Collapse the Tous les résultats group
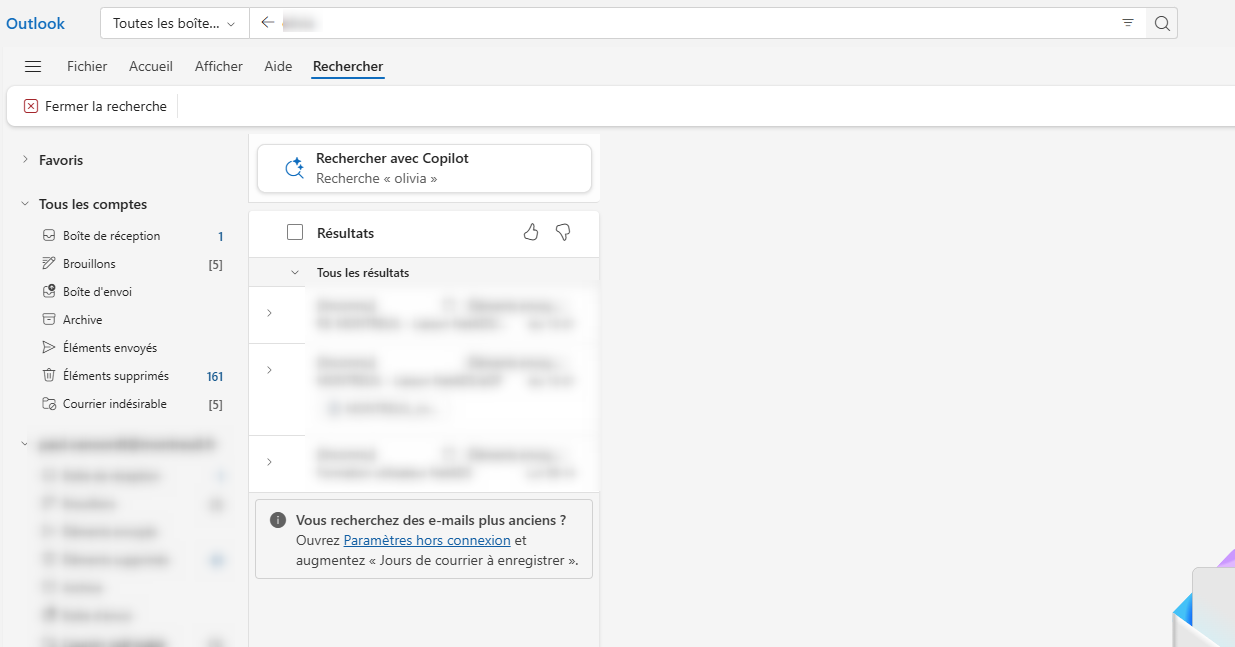1235x647 pixels. 295,272
